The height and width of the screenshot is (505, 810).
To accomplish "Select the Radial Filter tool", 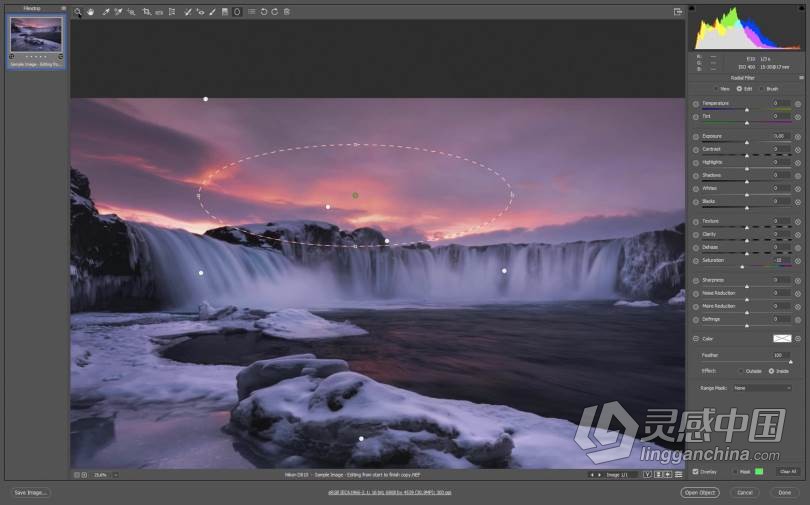I will coord(237,11).
